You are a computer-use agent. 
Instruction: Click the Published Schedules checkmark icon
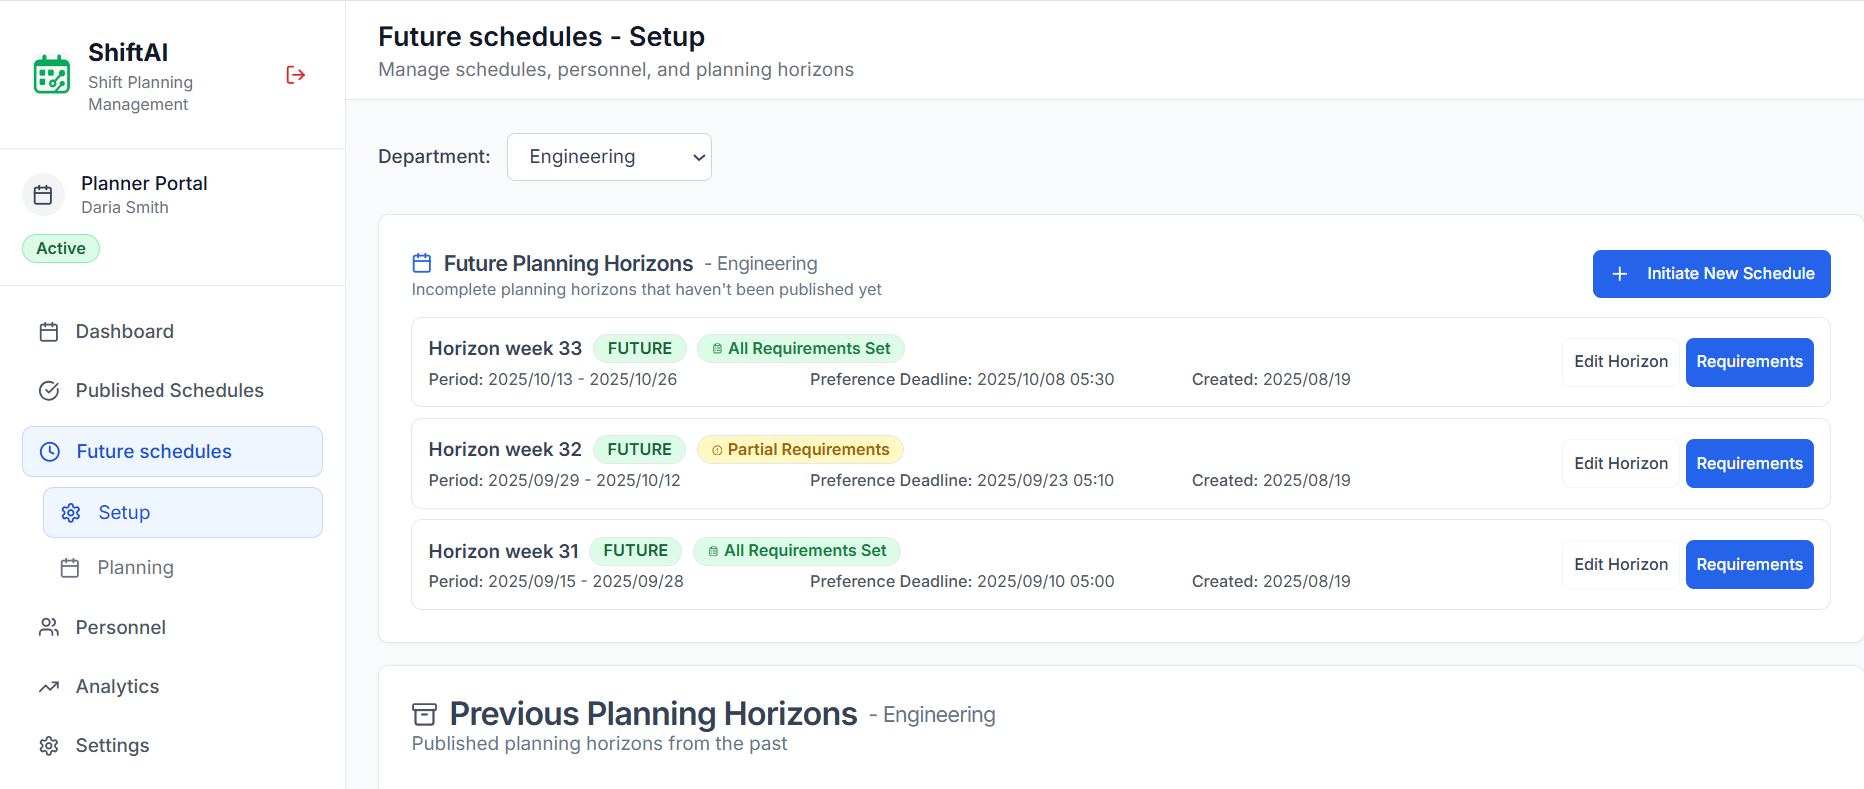tap(49, 391)
